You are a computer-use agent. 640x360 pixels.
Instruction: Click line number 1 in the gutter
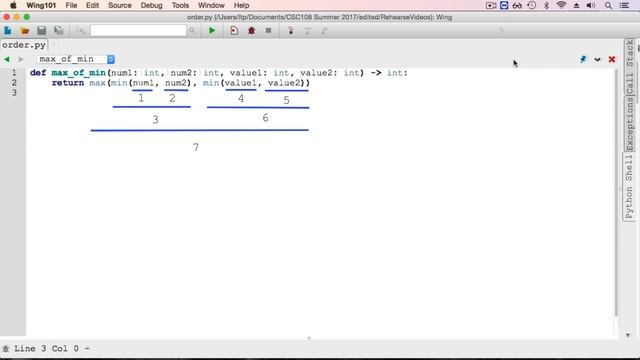pyautogui.click(x=14, y=73)
